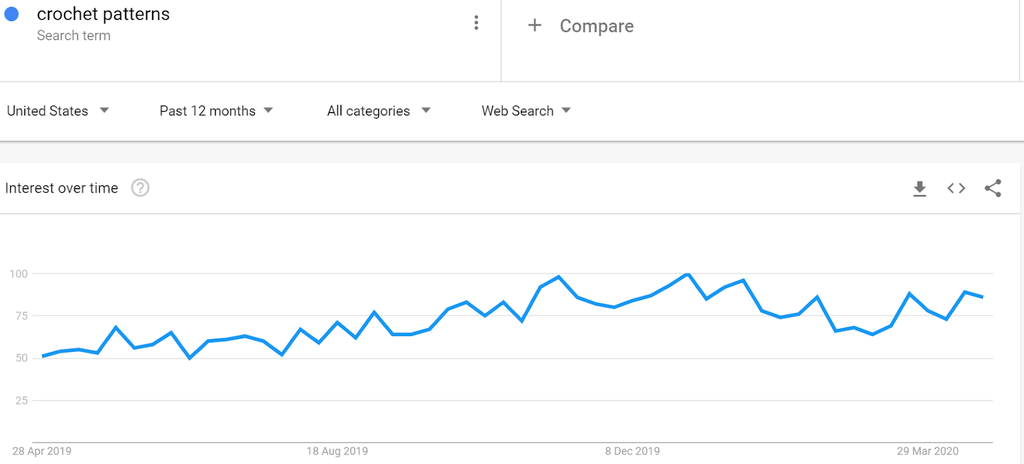Click the Search term label under crochet patterns
The width and height of the screenshot is (1024, 464).
tap(73, 36)
